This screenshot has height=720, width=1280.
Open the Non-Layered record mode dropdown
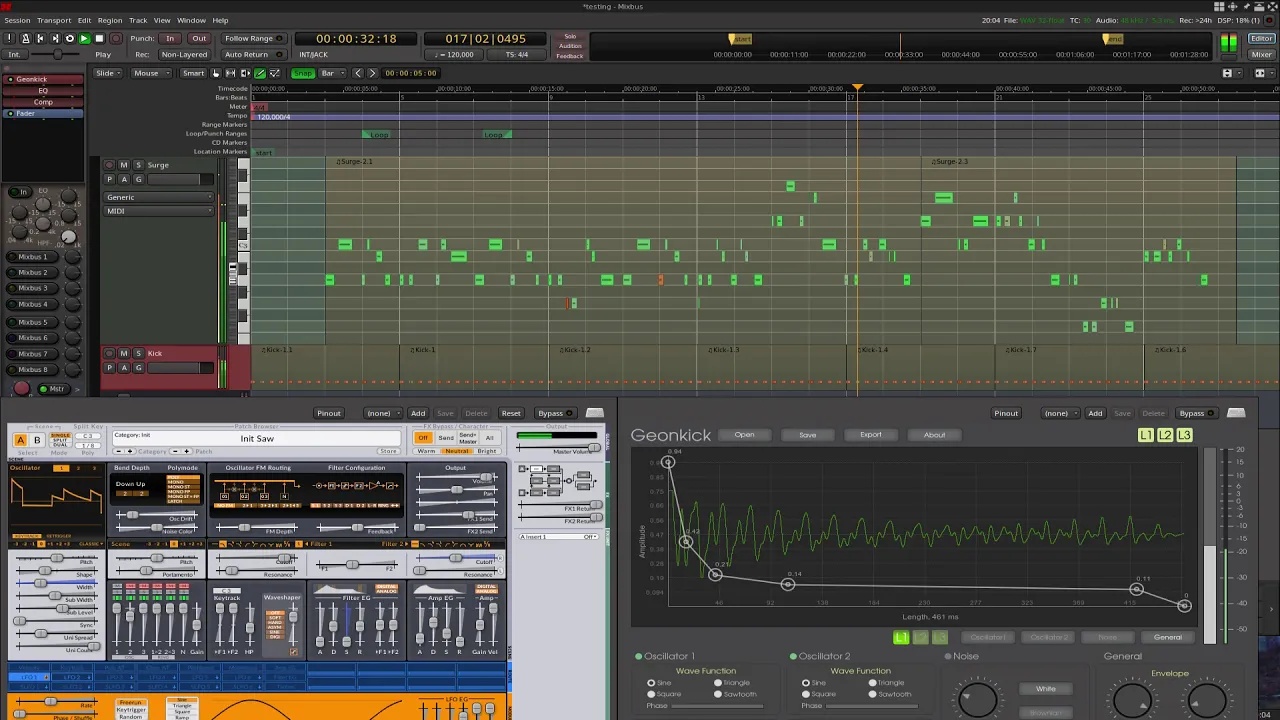coord(184,54)
